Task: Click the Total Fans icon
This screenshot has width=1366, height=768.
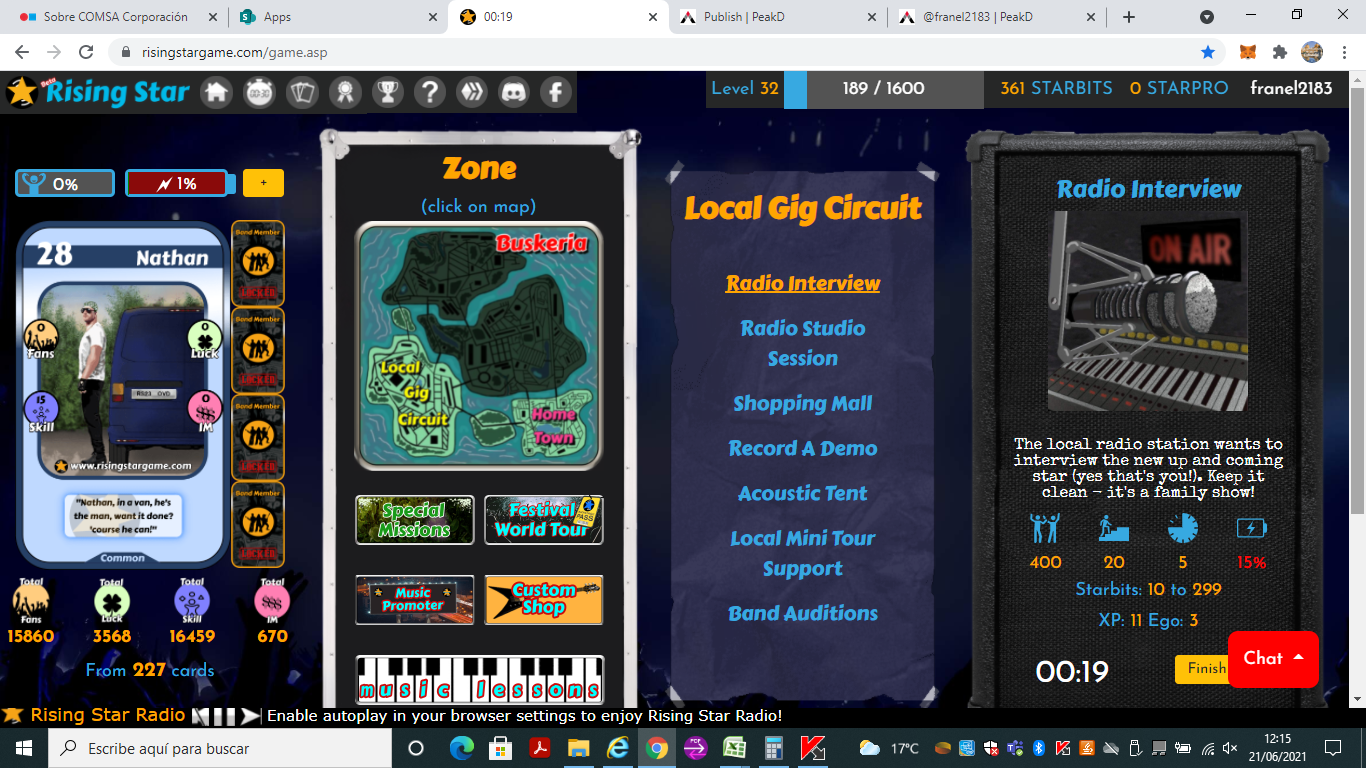Action: (x=31, y=601)
